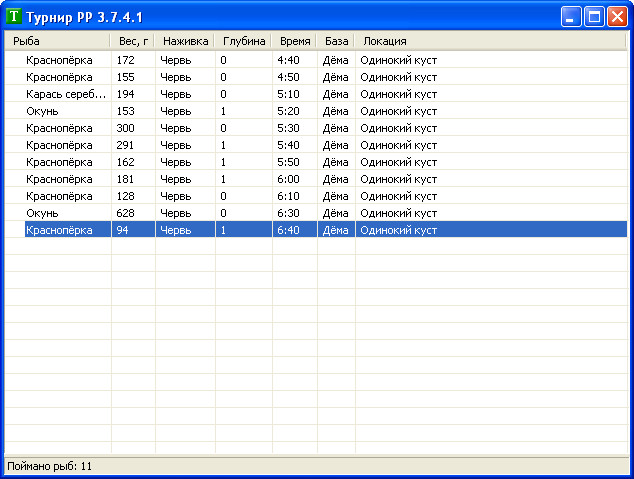The width and height of the screenshot is (634, 479).
Task: Select the Окунь row weighing 153
Action: pyautogui.click(x=316, y=111)
